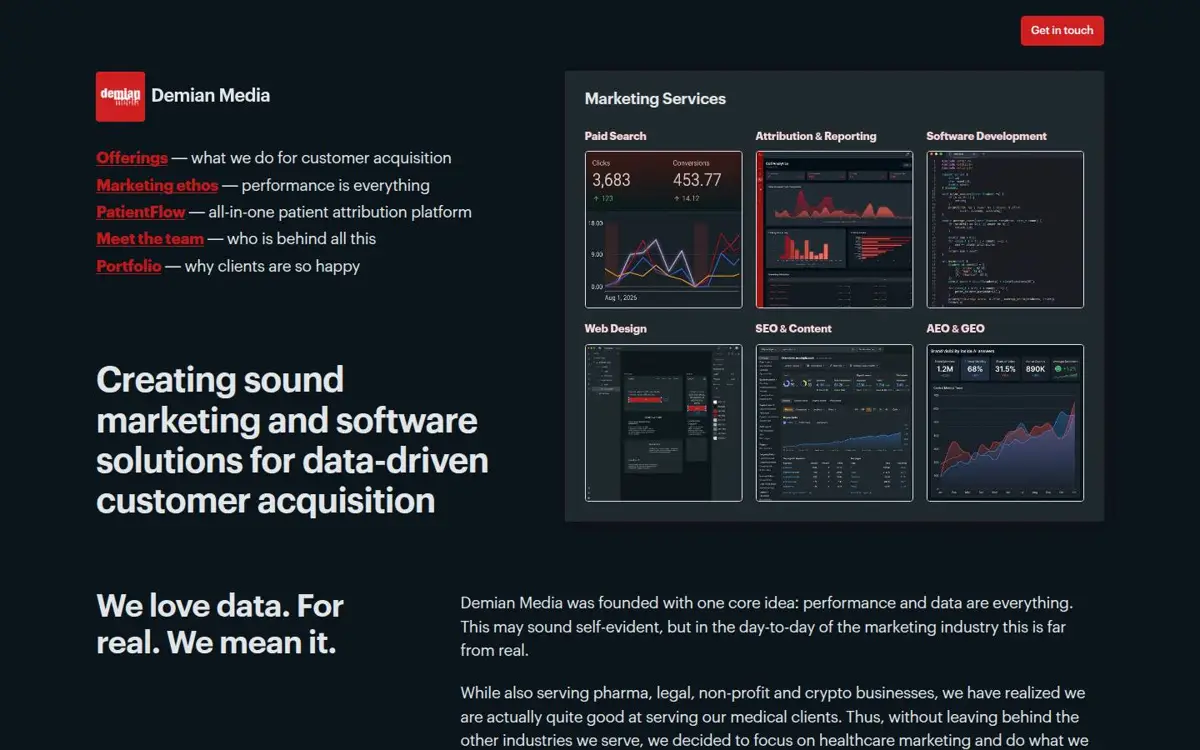1200x750 pixels.
Task: Open the Offerings link
Action: 132,158
